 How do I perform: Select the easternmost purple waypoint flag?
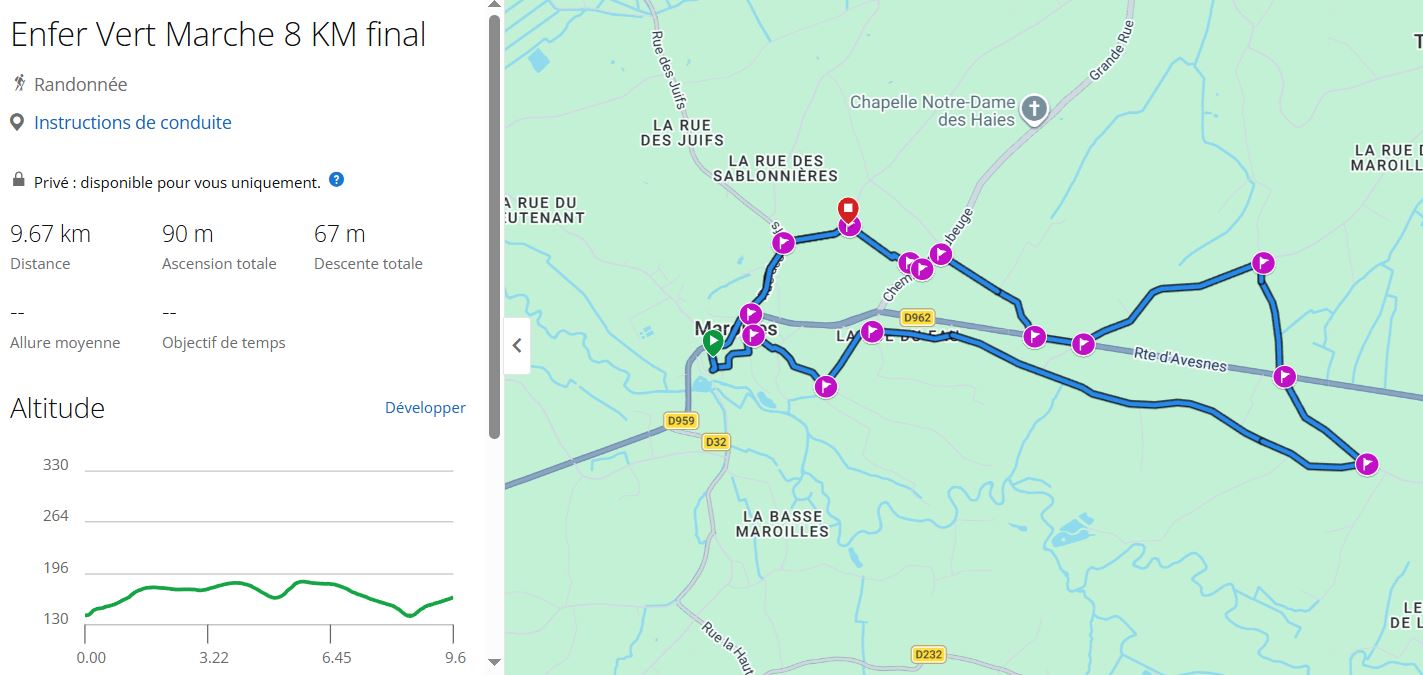click(x=1367, y=464)
